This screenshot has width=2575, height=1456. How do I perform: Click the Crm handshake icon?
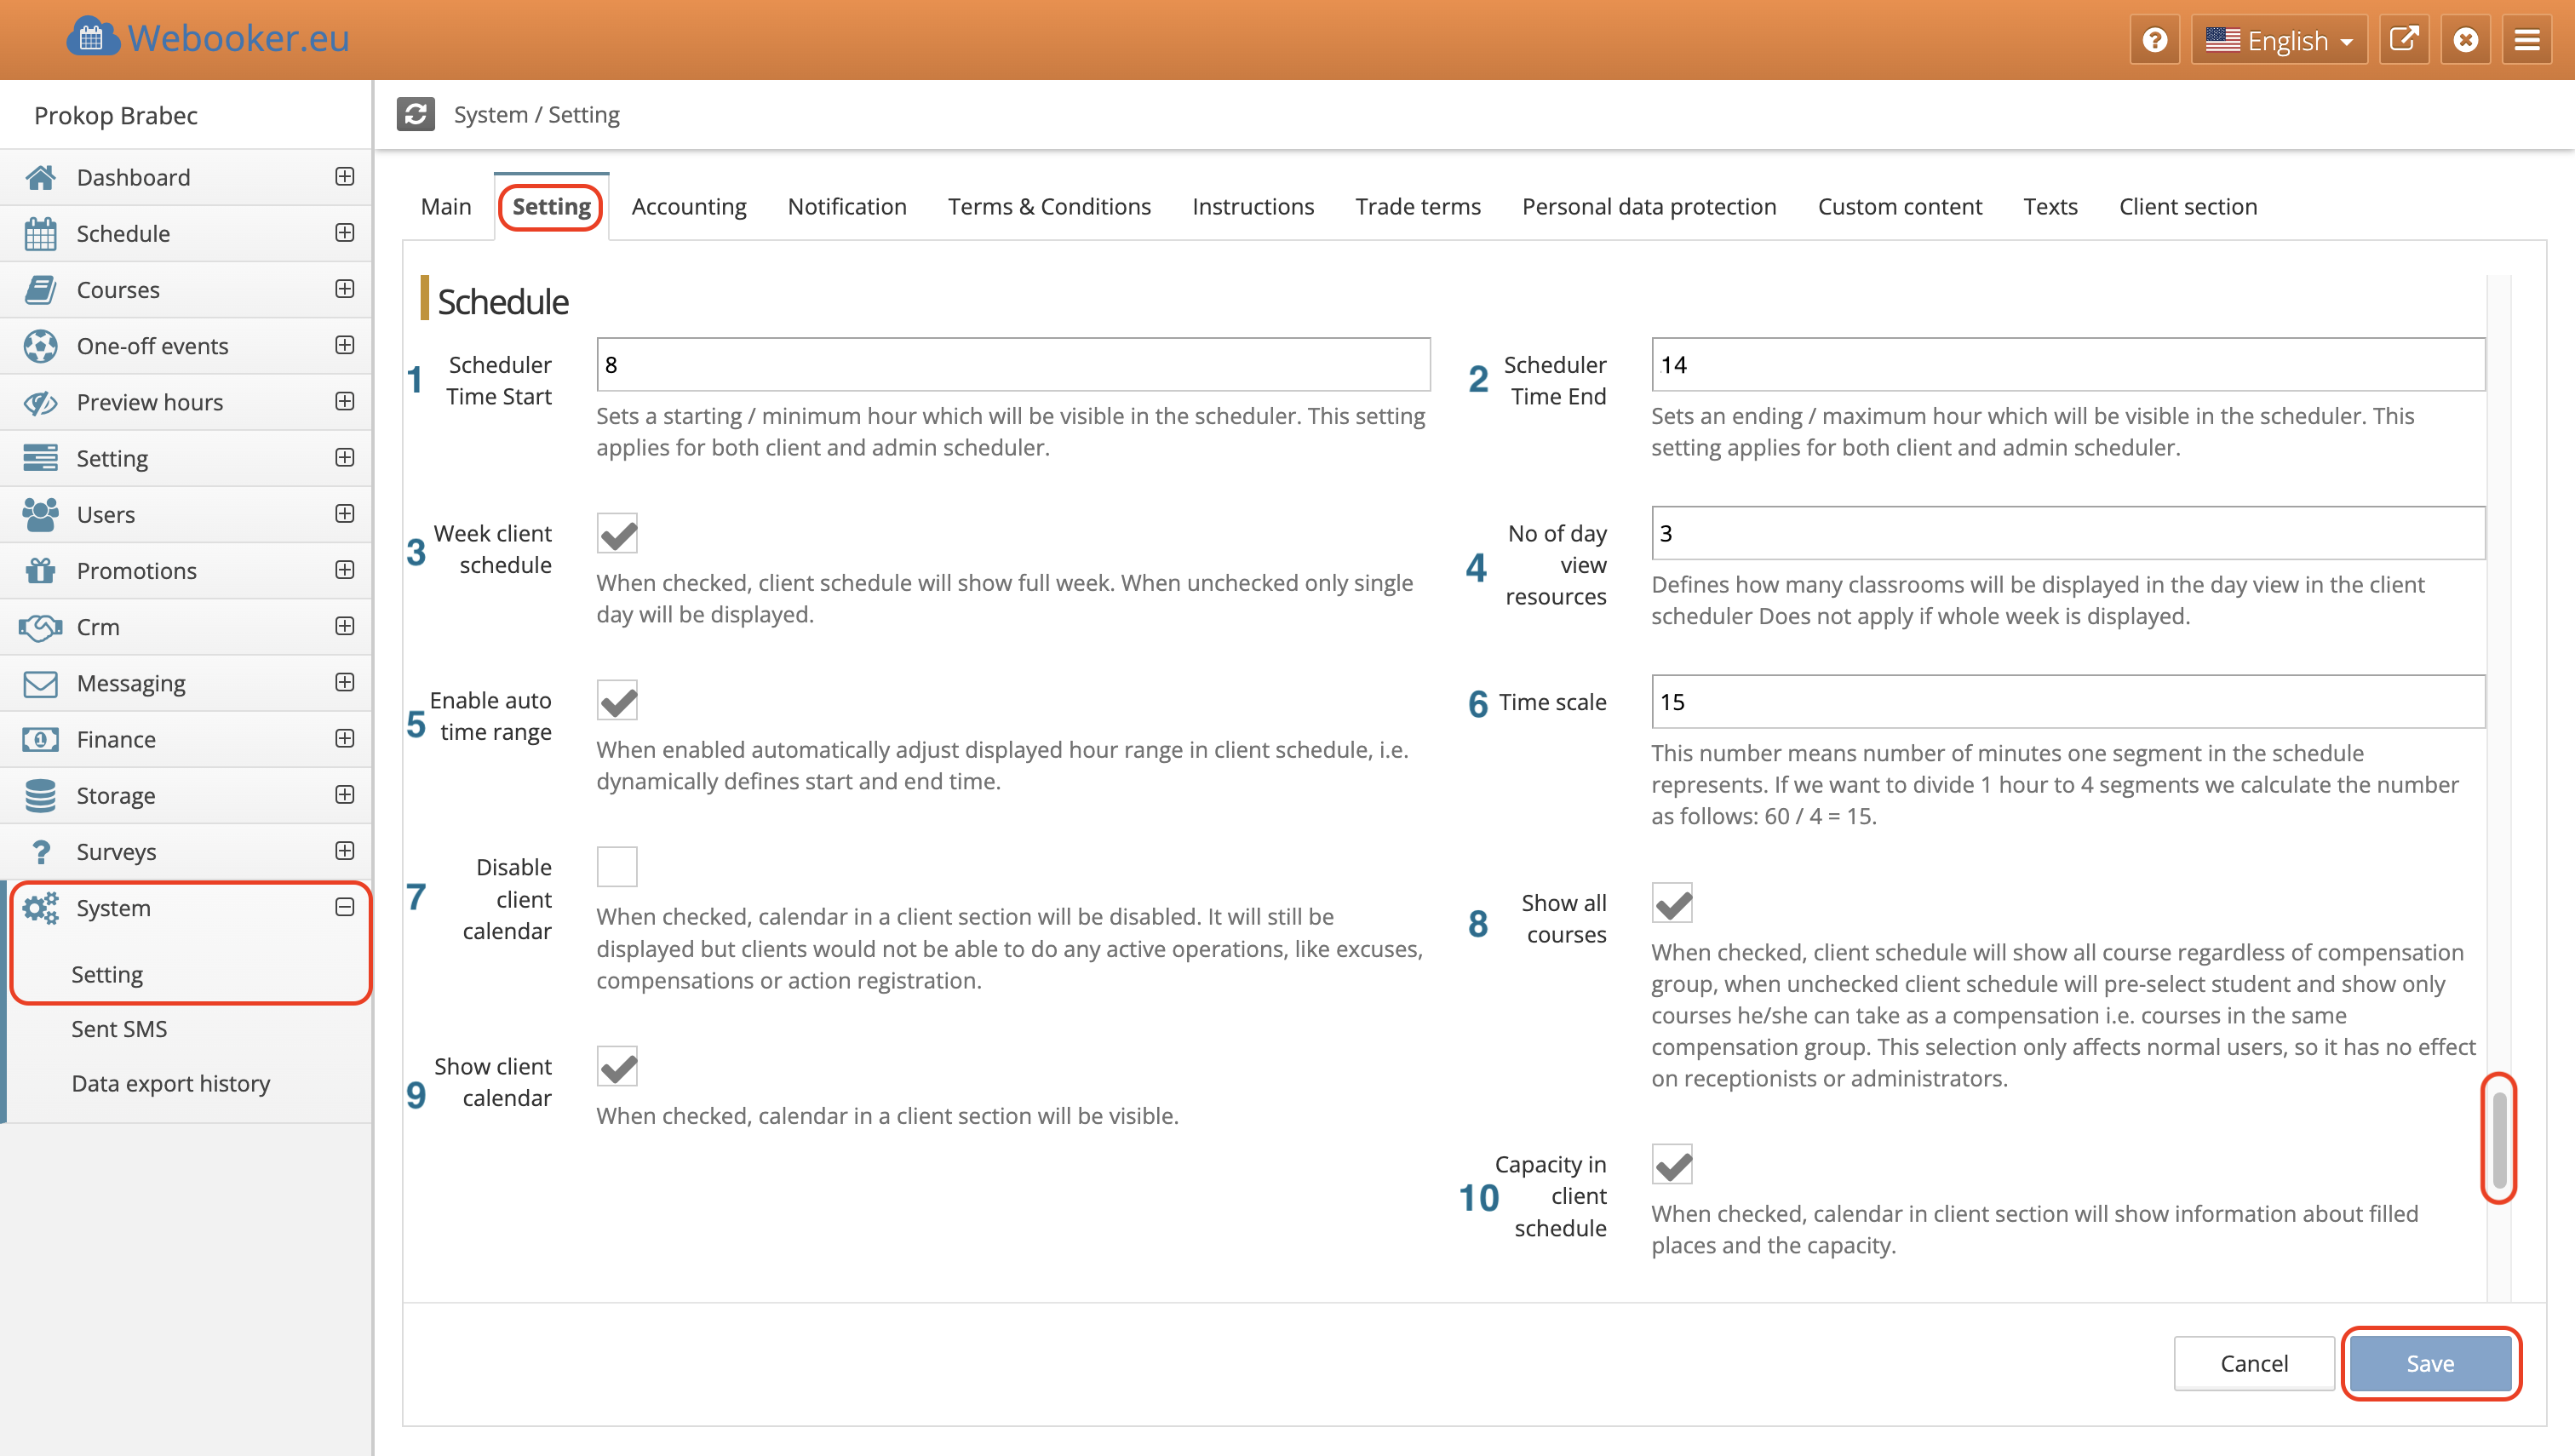click(x=40, y=627)
